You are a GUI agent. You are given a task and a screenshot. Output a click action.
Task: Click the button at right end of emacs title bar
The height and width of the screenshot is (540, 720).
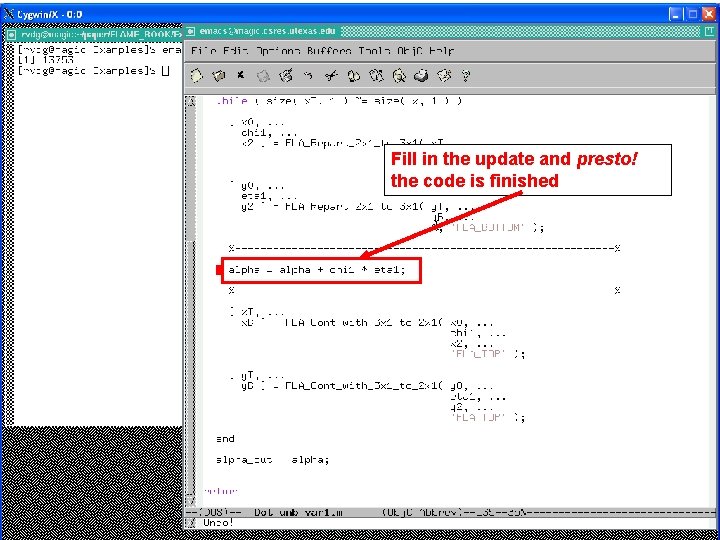pos(709,32)
